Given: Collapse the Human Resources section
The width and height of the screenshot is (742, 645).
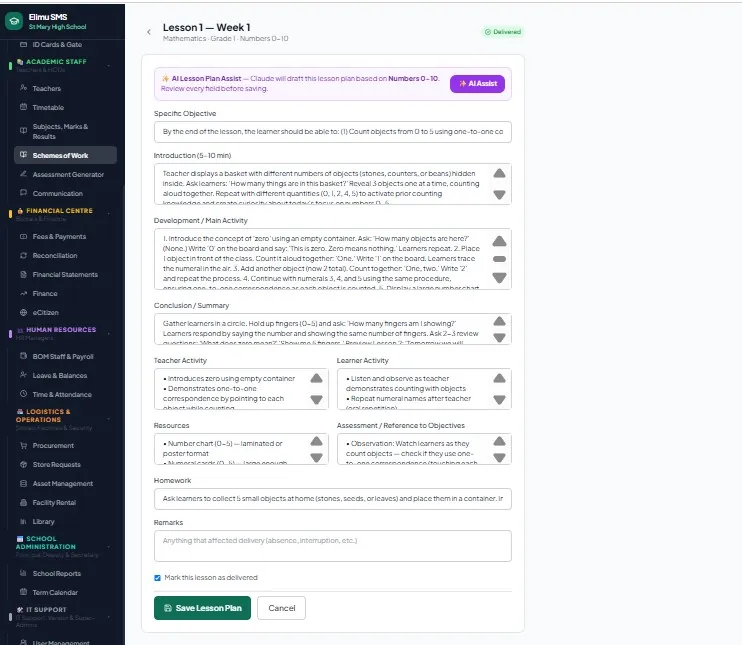Looking at the screenshot, I should point(109,333).
